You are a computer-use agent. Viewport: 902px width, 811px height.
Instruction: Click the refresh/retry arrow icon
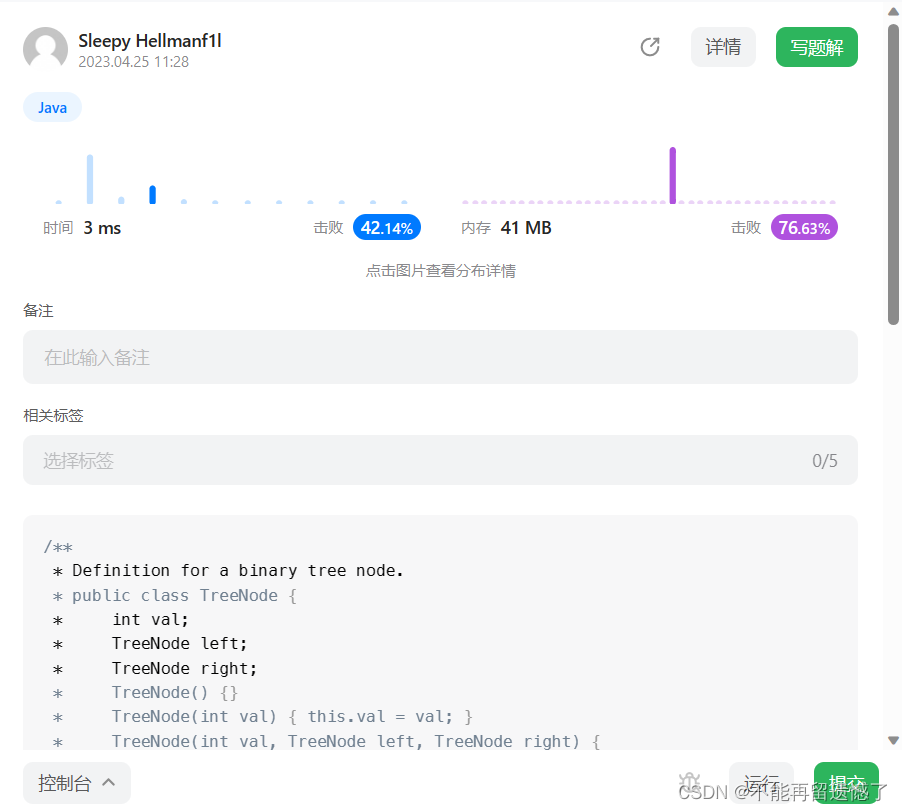(650, 47)
